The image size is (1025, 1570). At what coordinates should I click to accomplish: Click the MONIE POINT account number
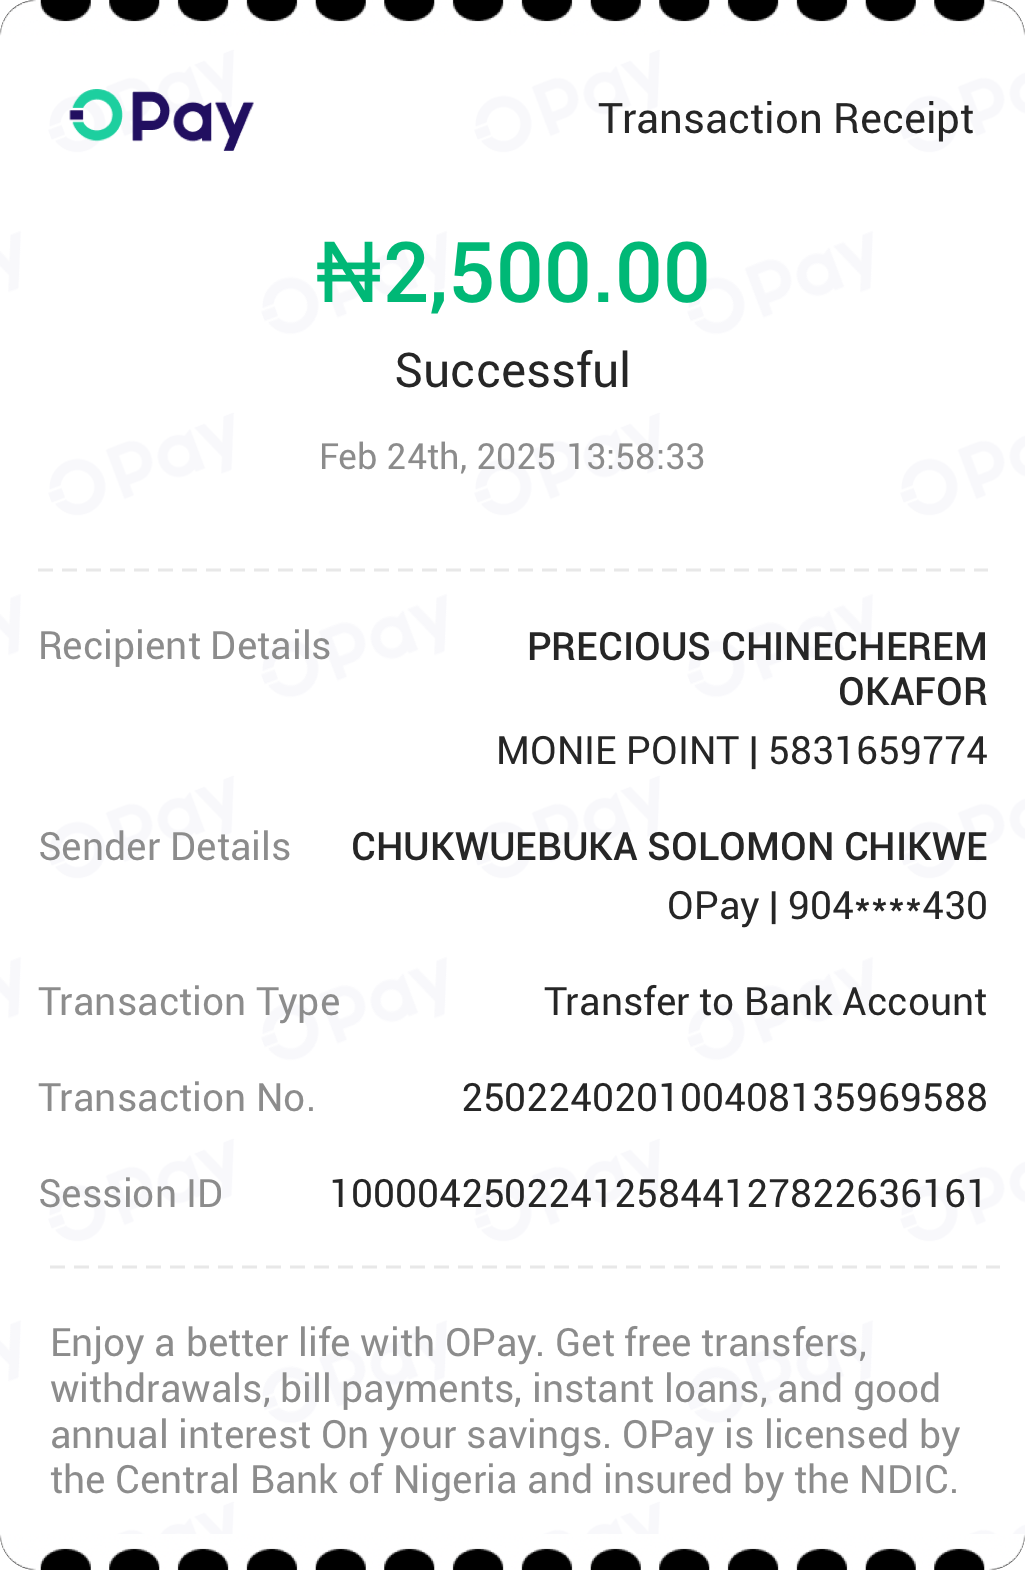742,751
